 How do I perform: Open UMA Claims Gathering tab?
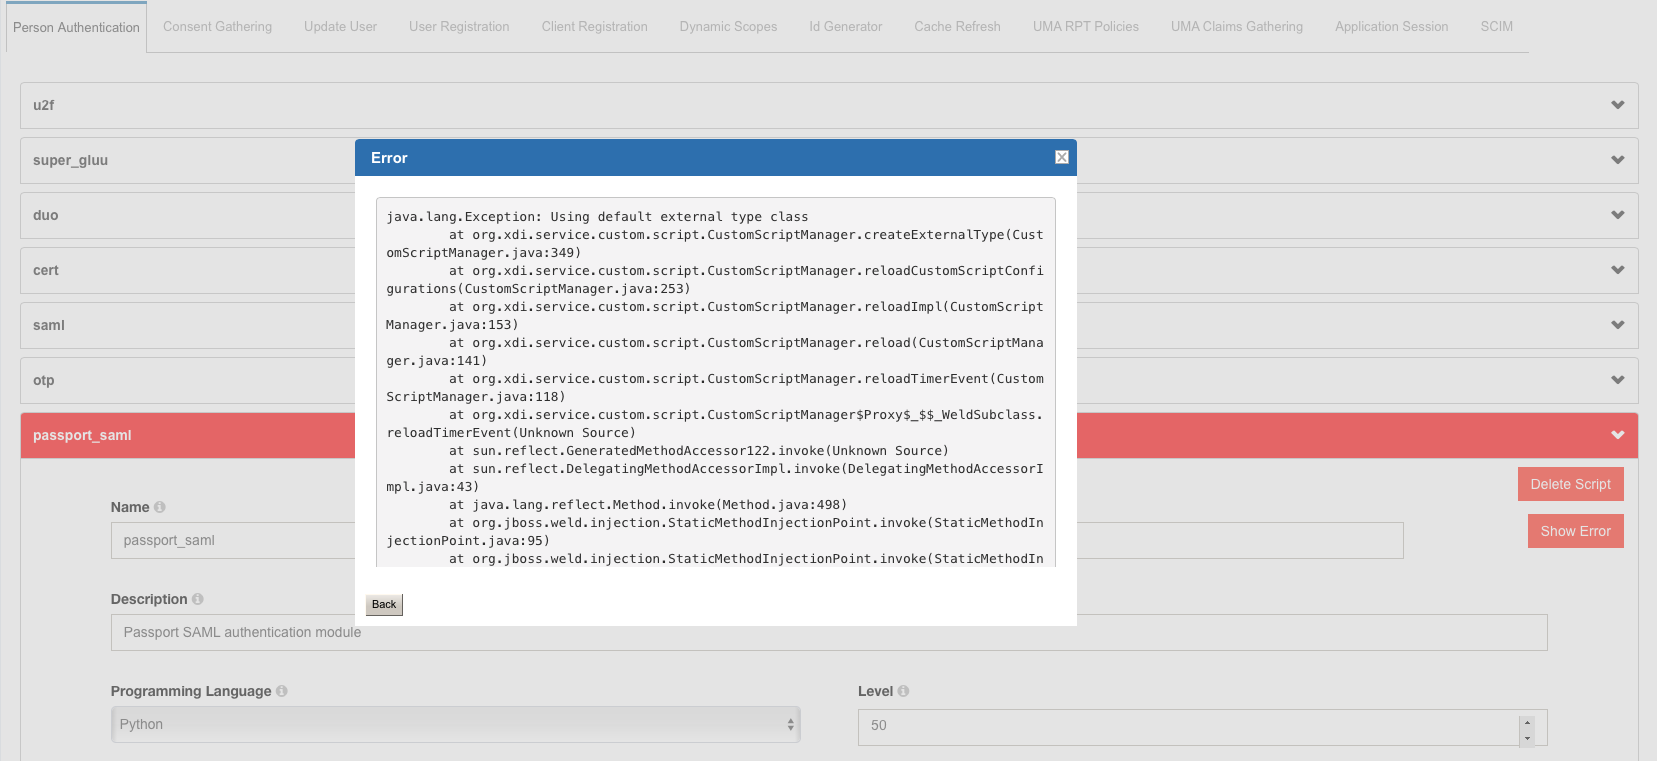tap(1236, 26)
